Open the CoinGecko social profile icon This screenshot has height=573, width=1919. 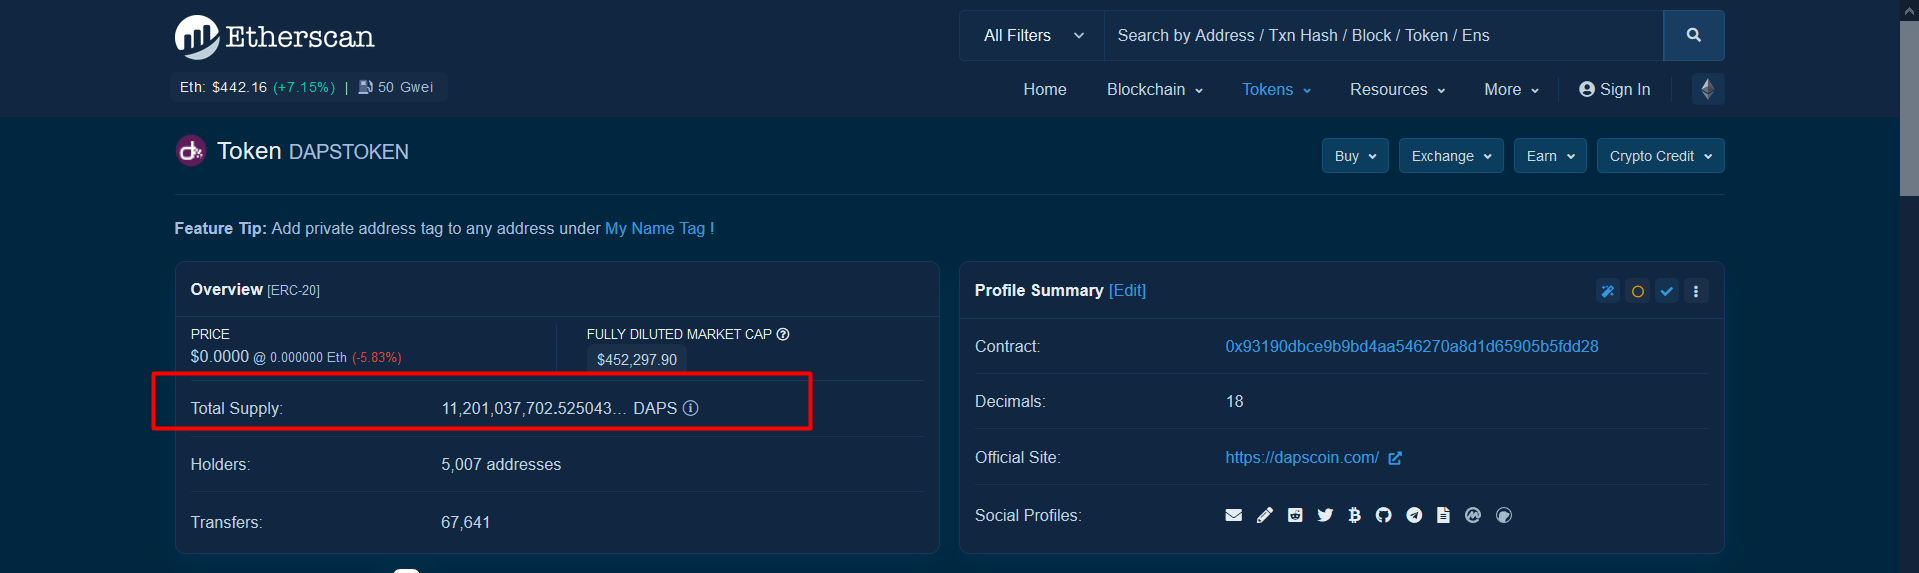tap(1504, 515)
